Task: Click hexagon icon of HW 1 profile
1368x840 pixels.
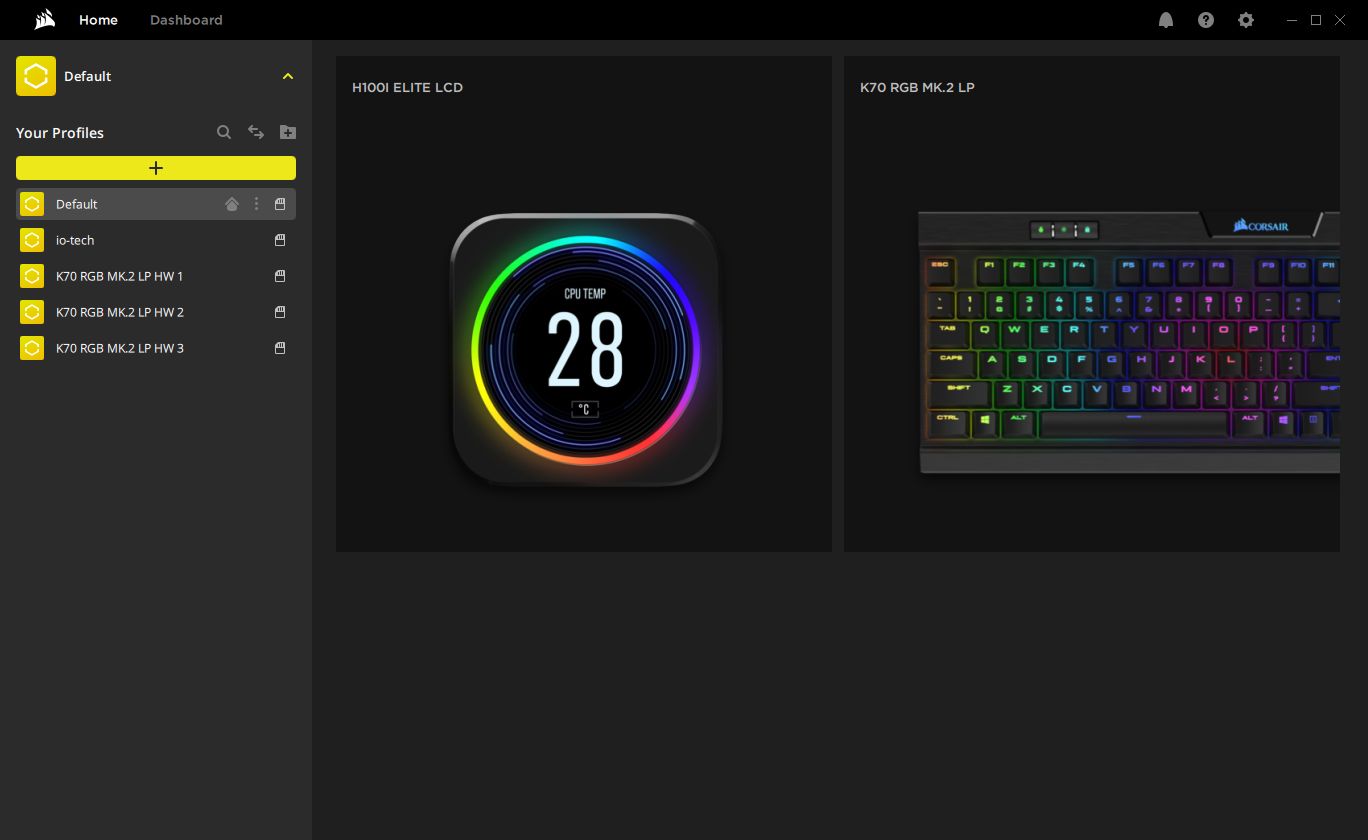Action: [x=32, y=276]
